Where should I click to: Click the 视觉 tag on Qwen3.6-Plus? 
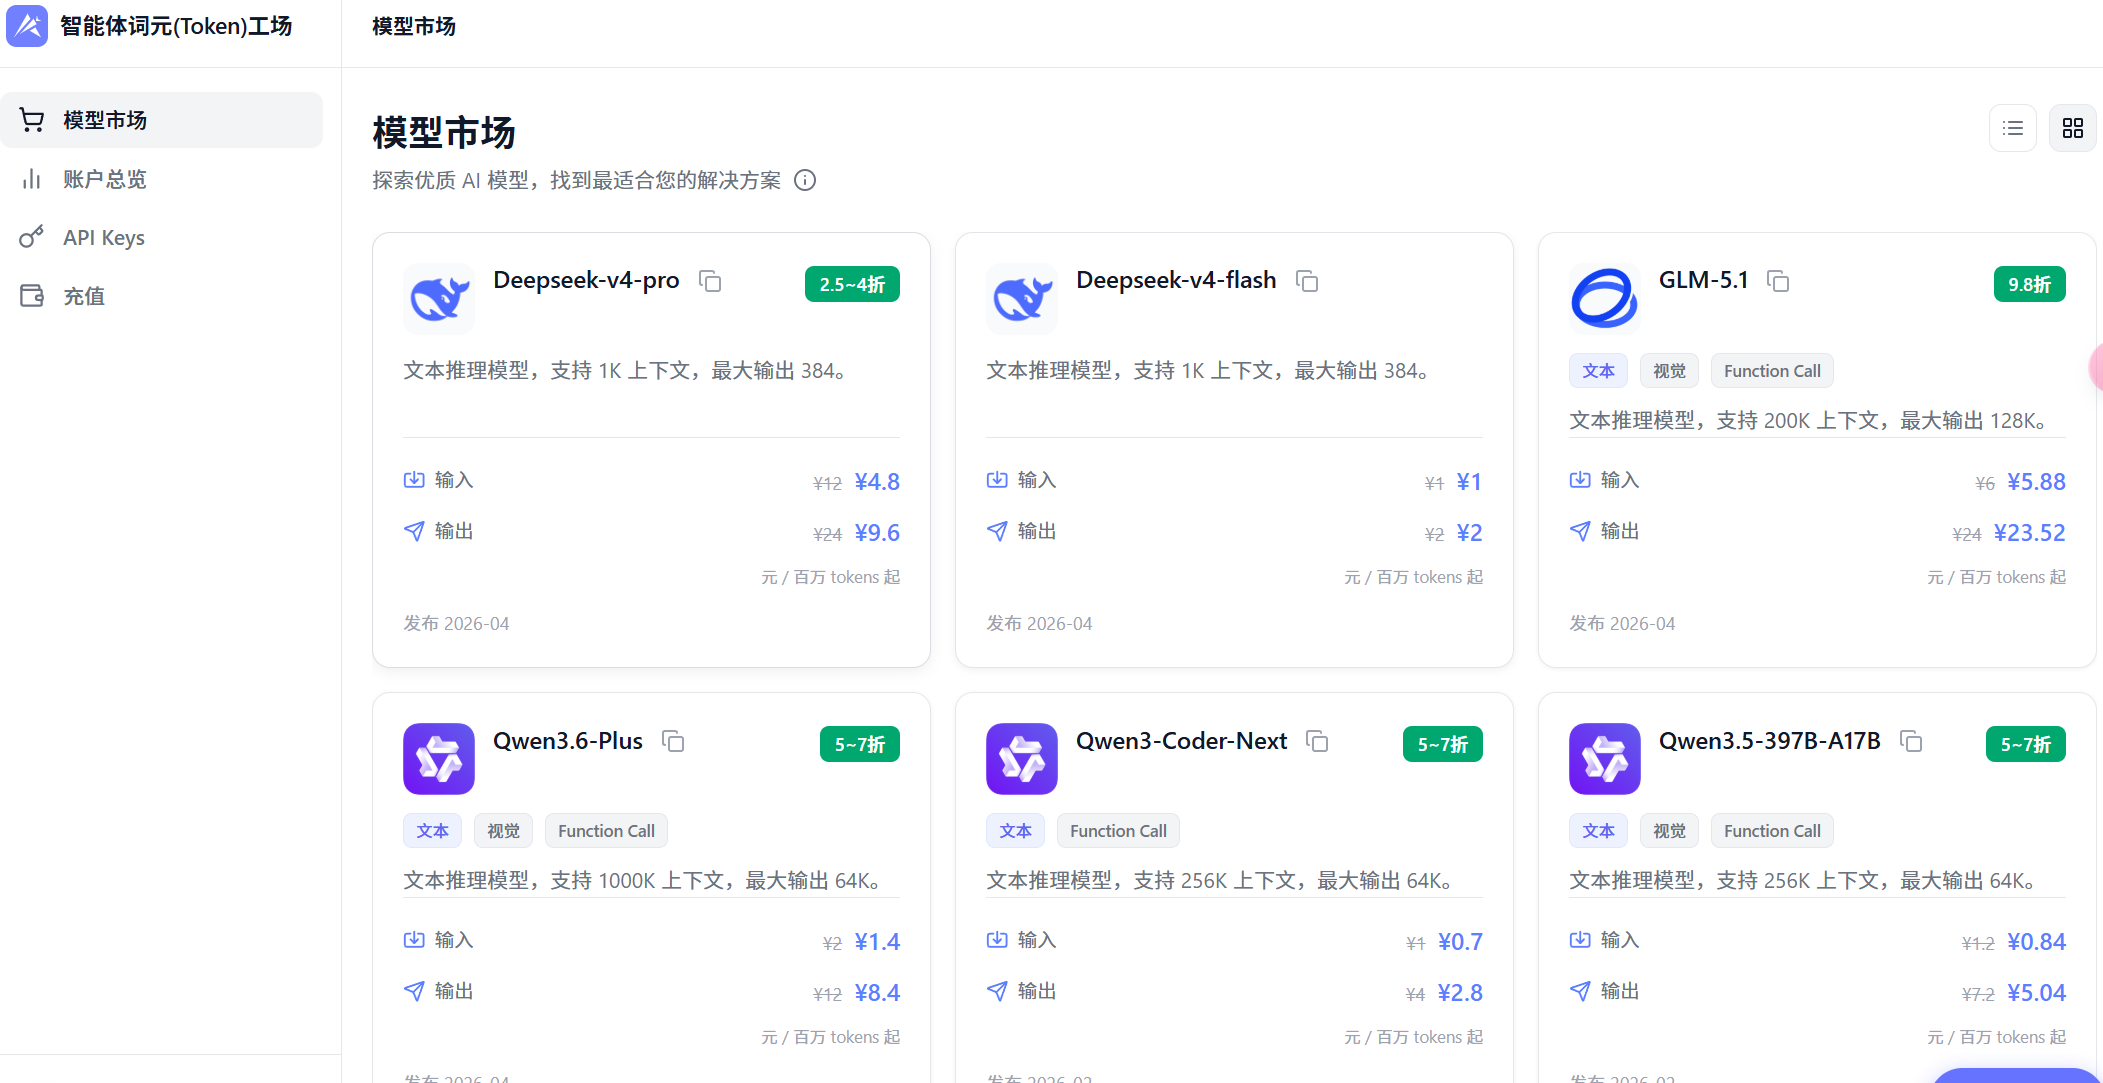(503, 831)
